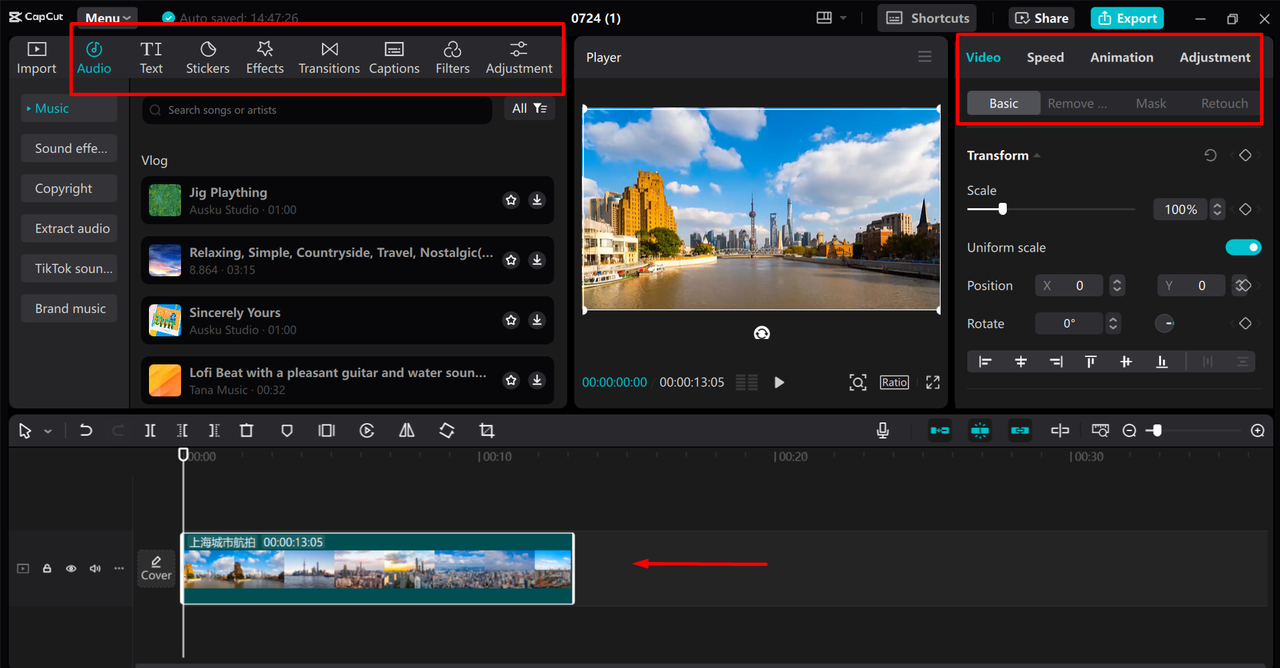Open the Player panel menu
Image resolution: width=1280 pixels, height=668 pixels.
(925, 57)
